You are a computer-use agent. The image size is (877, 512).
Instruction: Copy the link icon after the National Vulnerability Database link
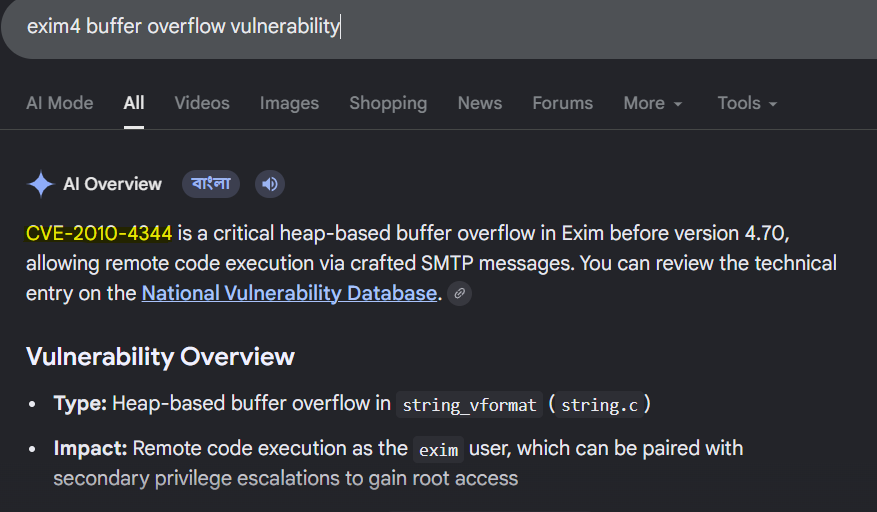459,293
